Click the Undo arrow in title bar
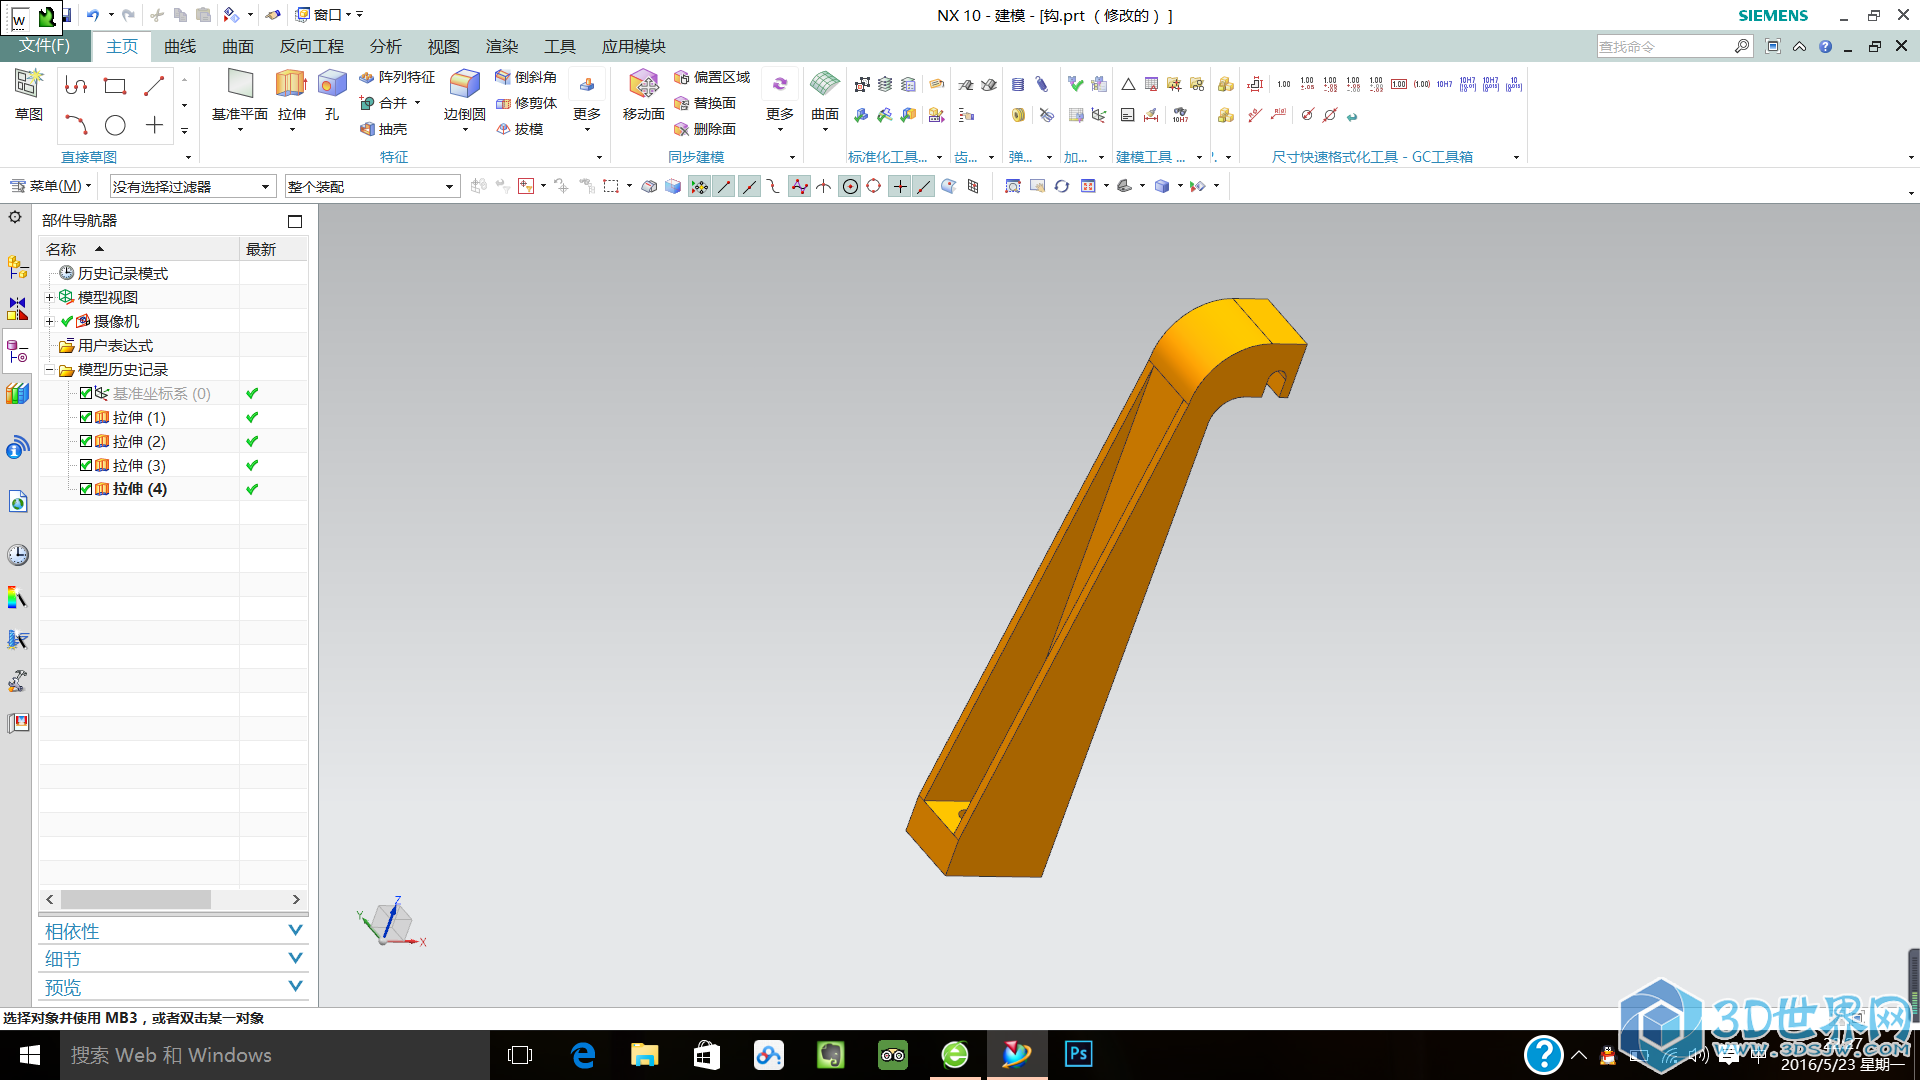Viewport: 1920px width, 1080px height. tap(93, 15)
